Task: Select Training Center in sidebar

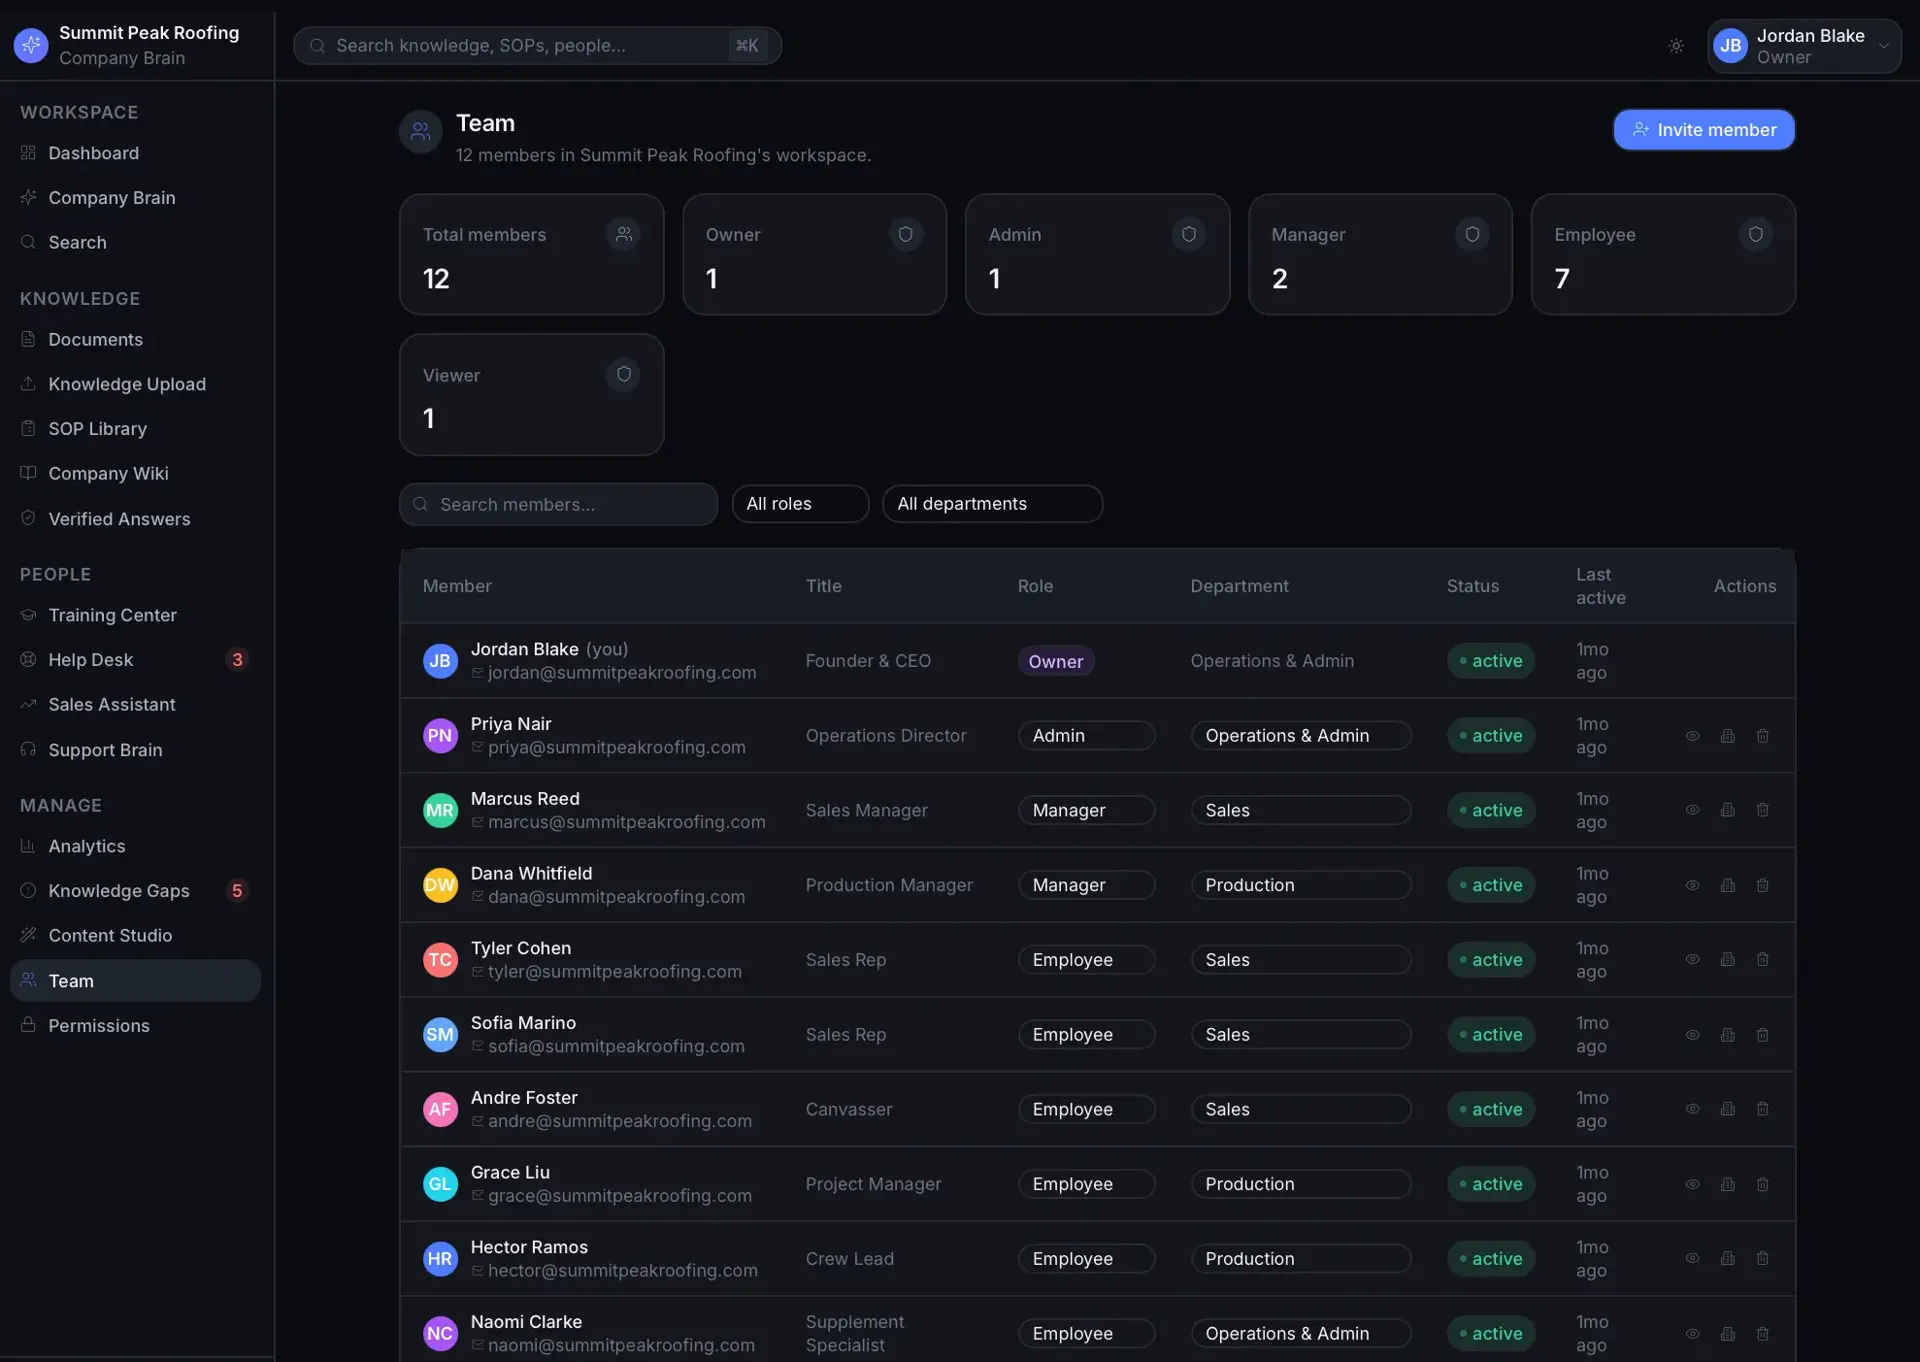Action: click(135, 615)
